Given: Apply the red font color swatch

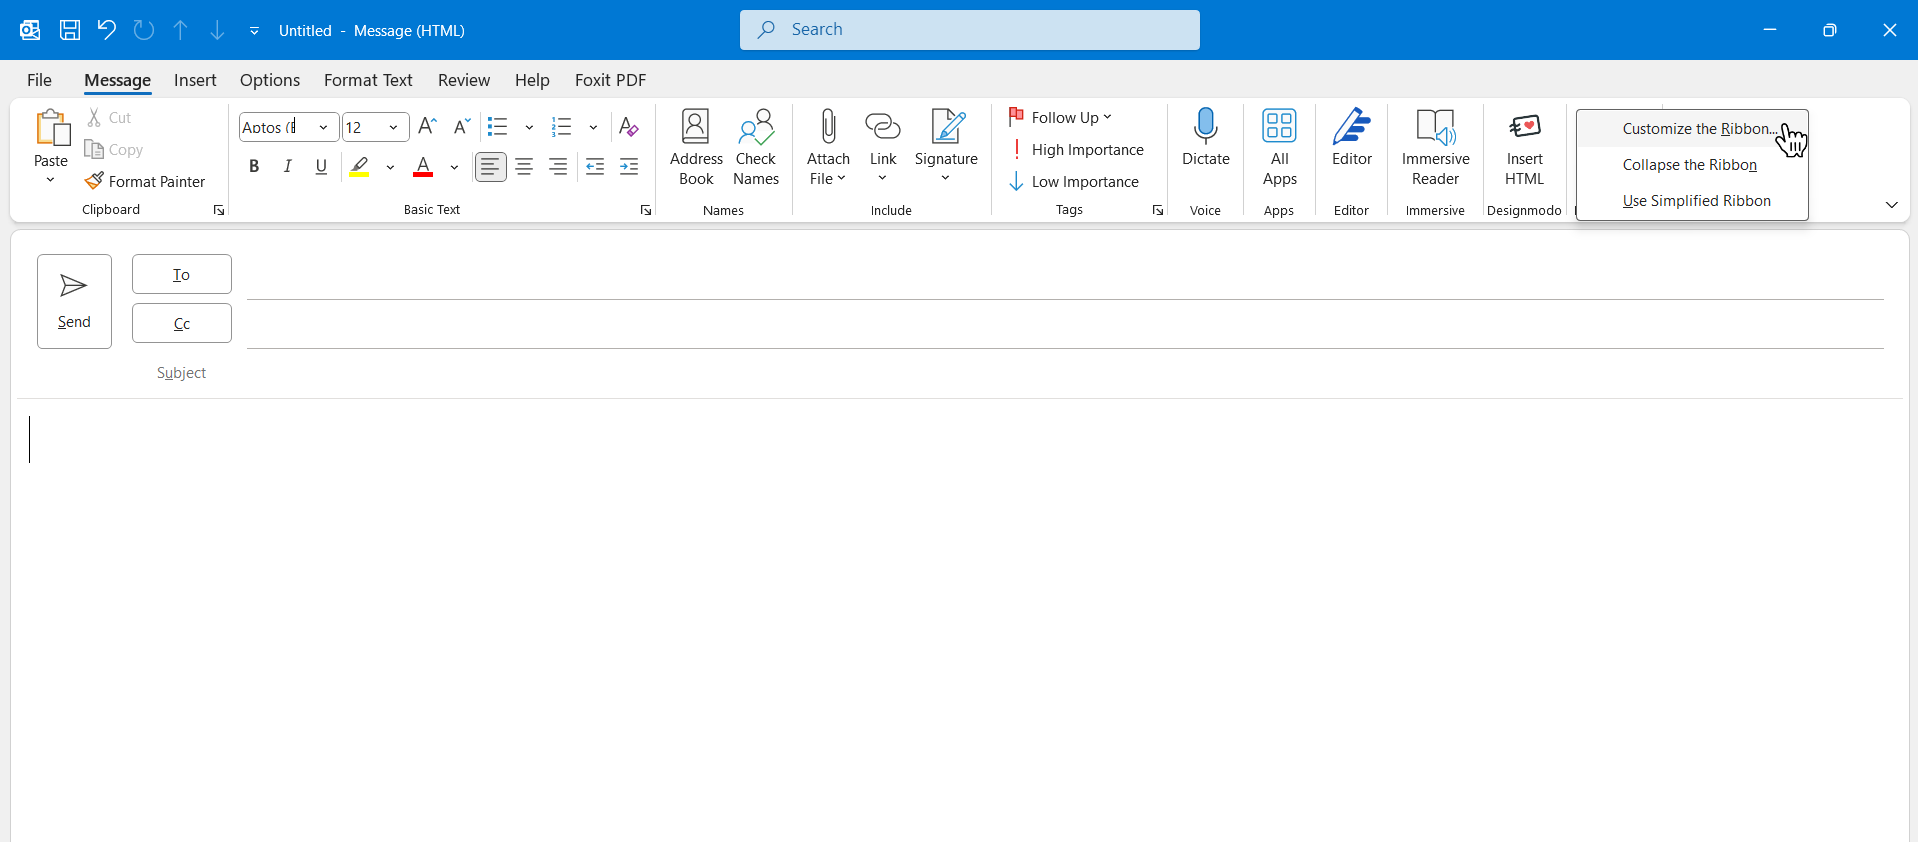Looking at the screenshot, I should [x=423, y=167].
